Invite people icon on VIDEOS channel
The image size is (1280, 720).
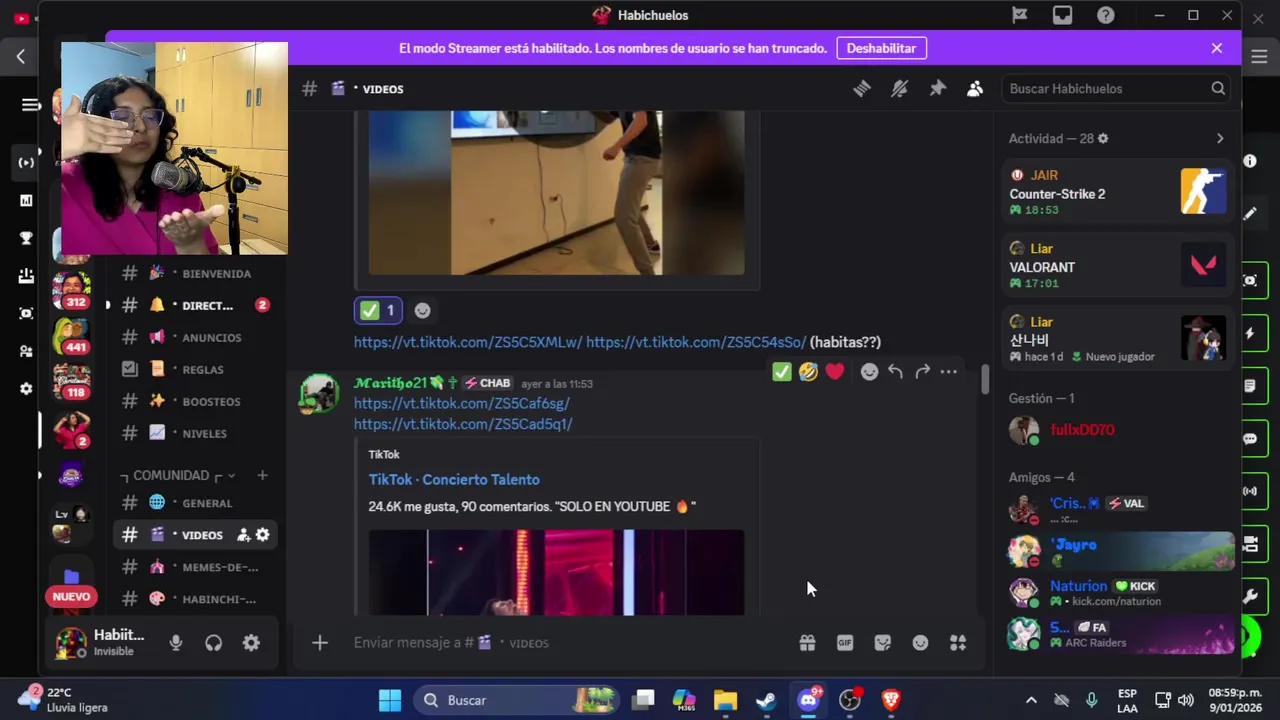pos(243,535)
